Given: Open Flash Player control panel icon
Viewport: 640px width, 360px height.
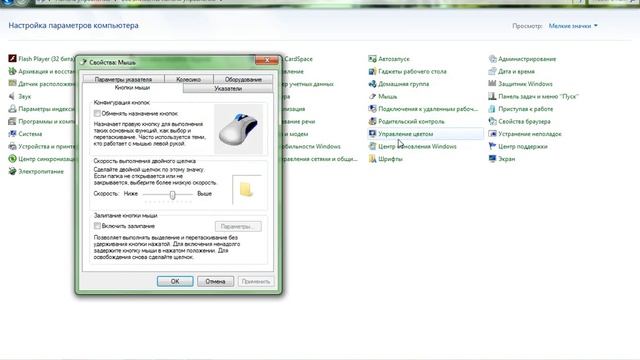Looking at the screenshot, I should coord(12,59).
